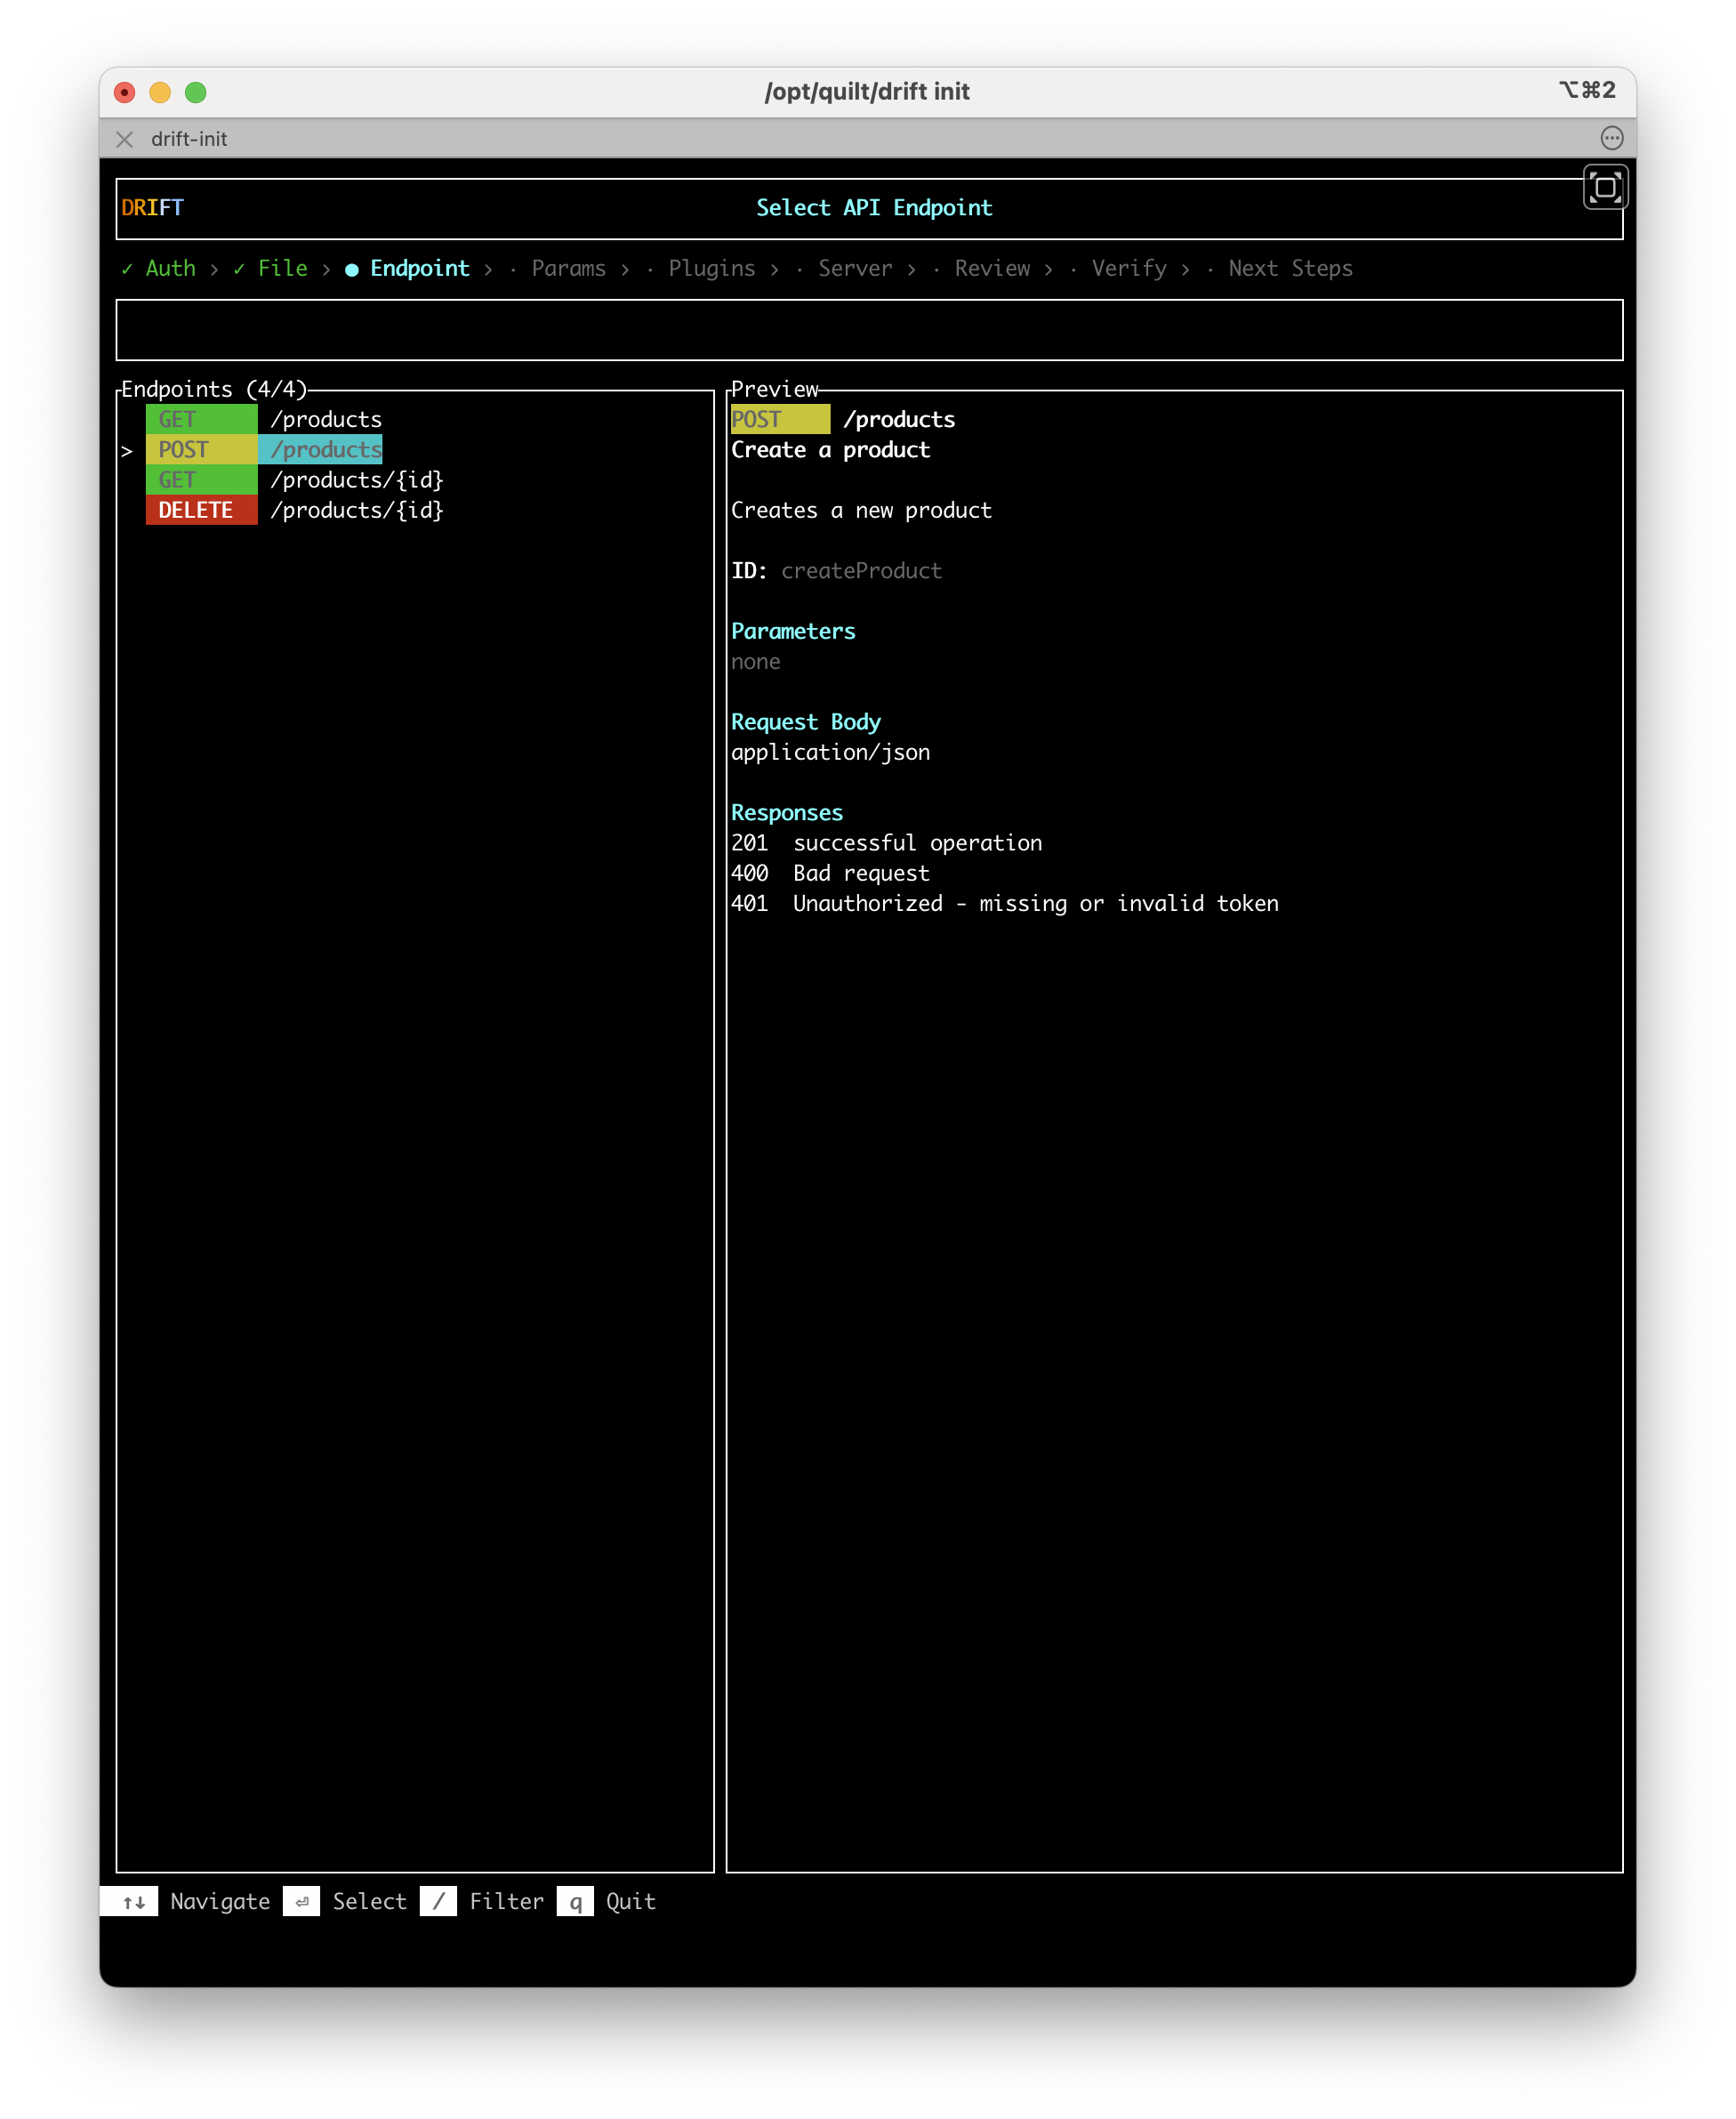
Task: Click the yellow POST badge in the preview panel
Action: (x=781, y=419)
